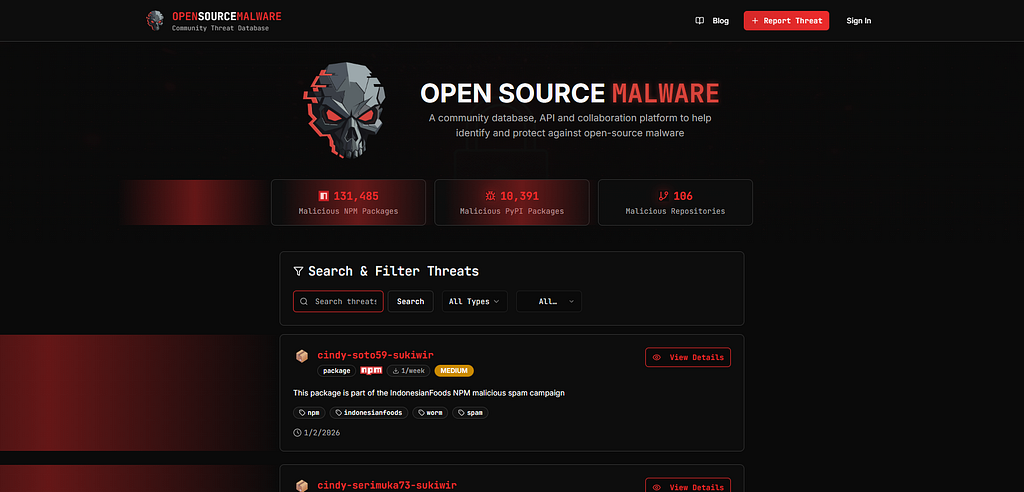1024x492 pixels.
Task: Click the package box icon for cindy-soto59-sukiwir
Action: pyautogui.click(x=302, y=356)
